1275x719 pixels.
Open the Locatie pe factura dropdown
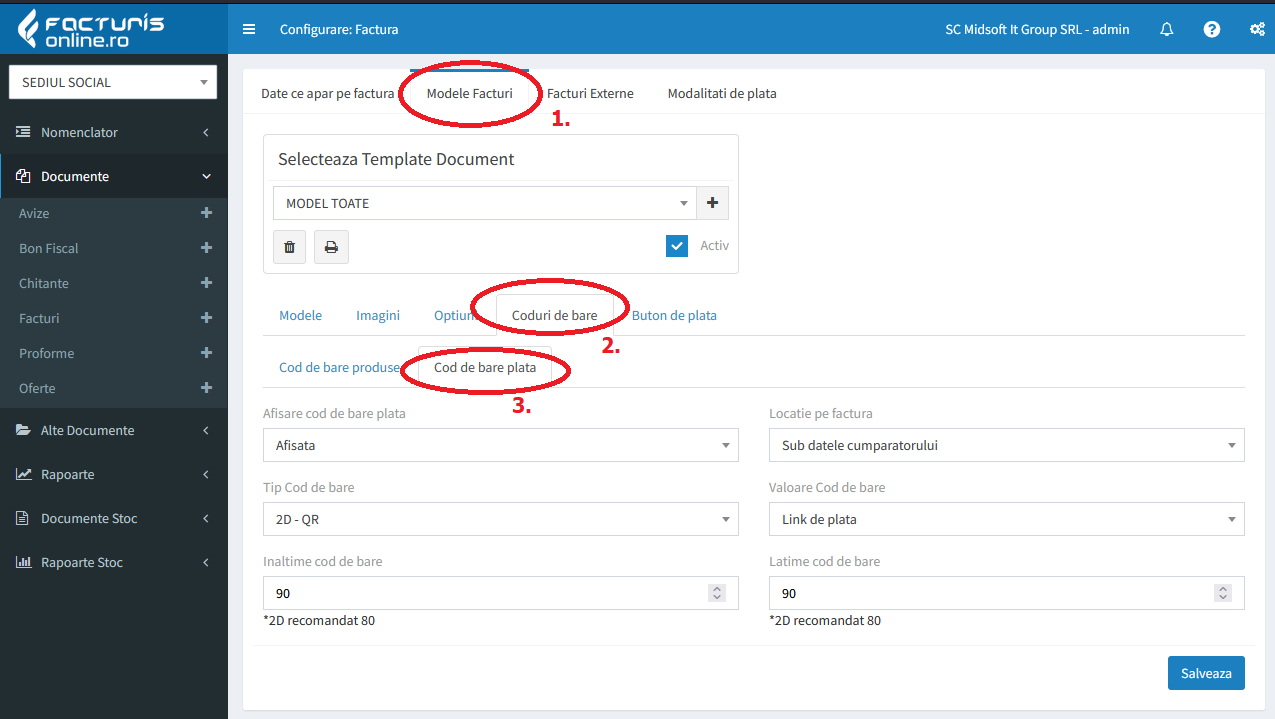(x=1007, y=445)
